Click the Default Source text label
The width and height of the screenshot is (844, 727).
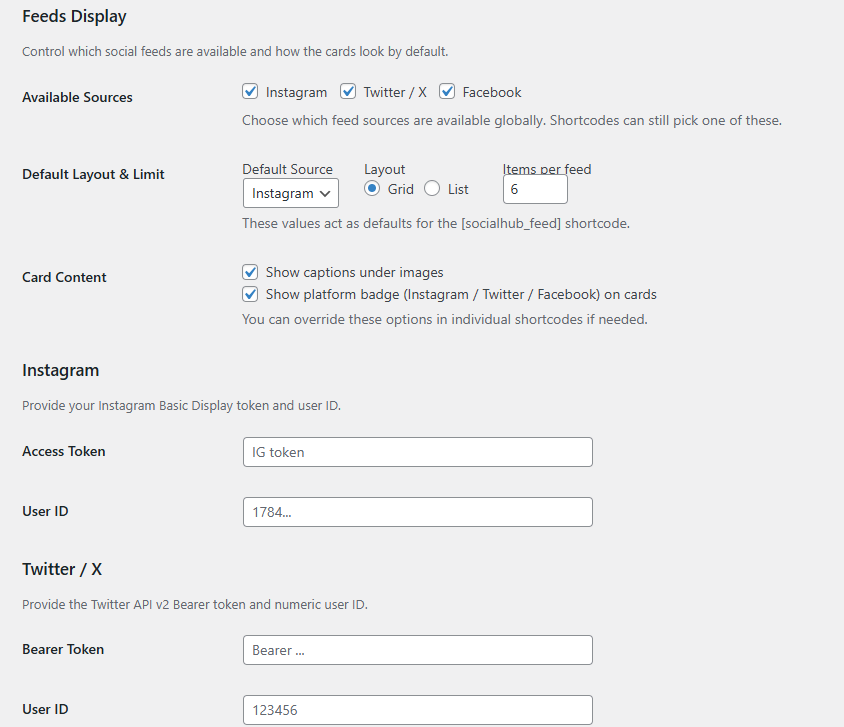287,170
